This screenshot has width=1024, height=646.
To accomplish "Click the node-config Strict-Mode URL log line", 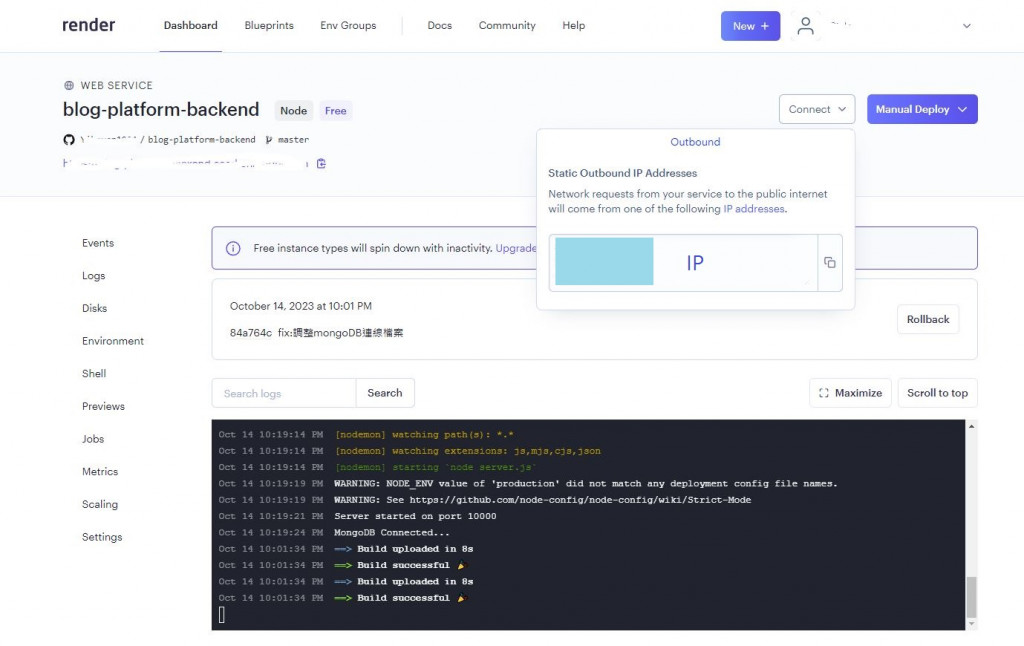I will tap(543, 500).
